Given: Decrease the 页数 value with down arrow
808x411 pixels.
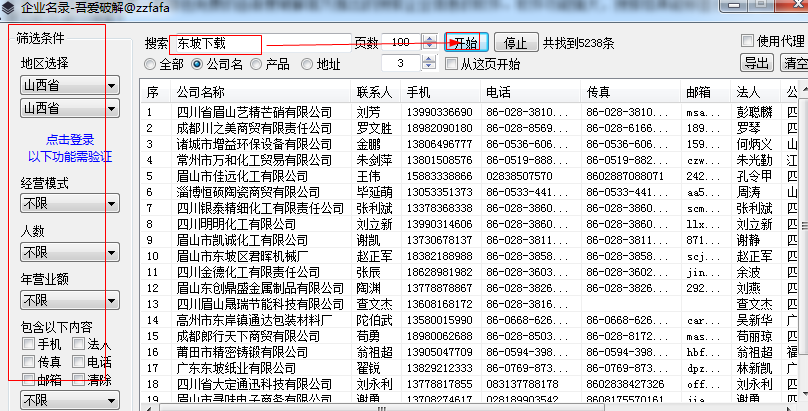Looking at the screenshot, I should point(429,47).
